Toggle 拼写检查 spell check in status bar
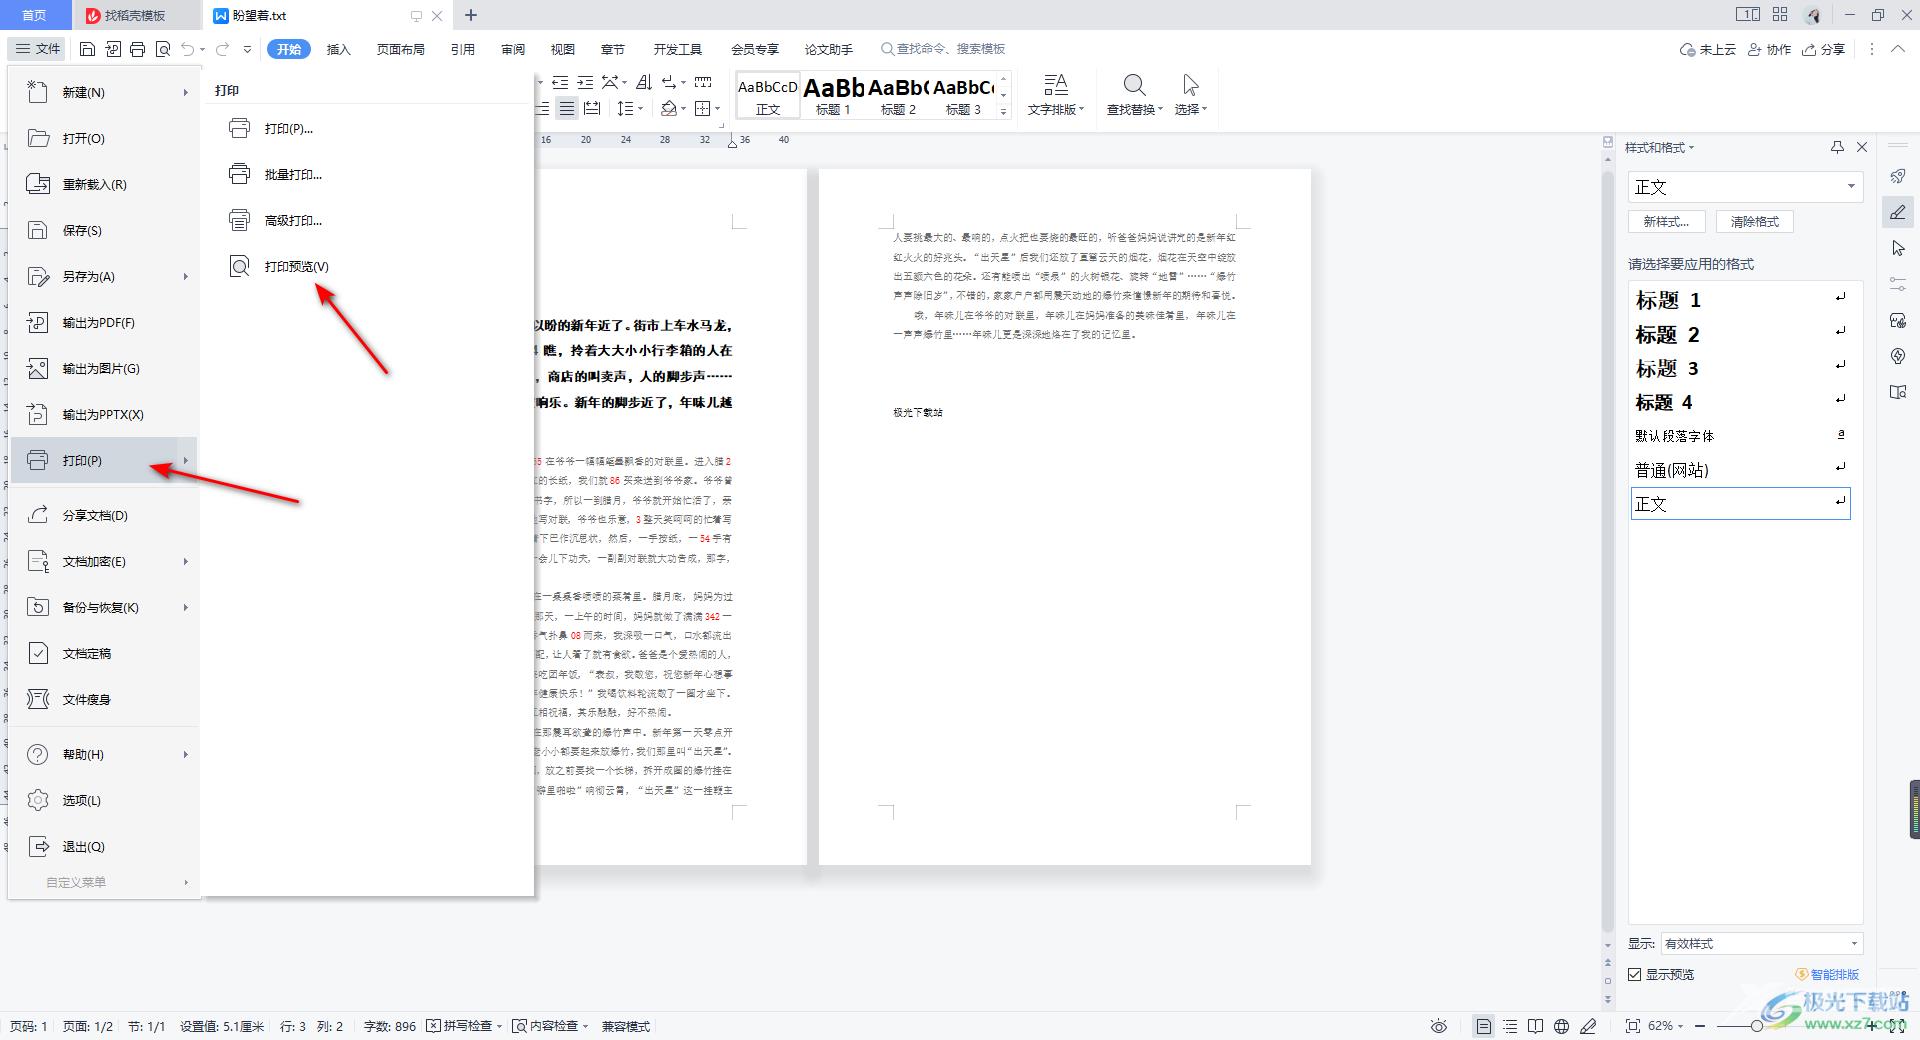This screenshot has height=1040, width=1920. [x=464, y=1026]
